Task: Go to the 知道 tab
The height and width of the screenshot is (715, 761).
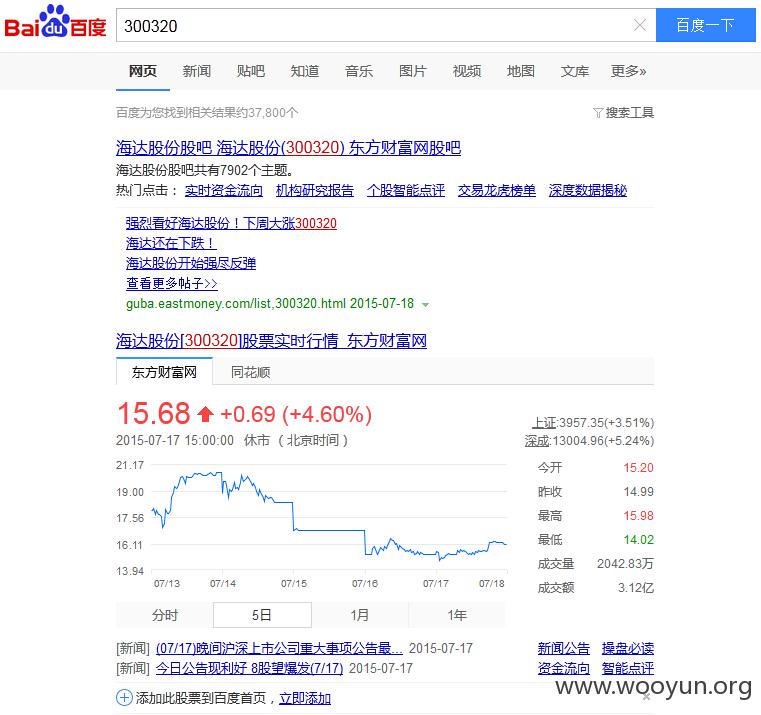Action: 305,71
